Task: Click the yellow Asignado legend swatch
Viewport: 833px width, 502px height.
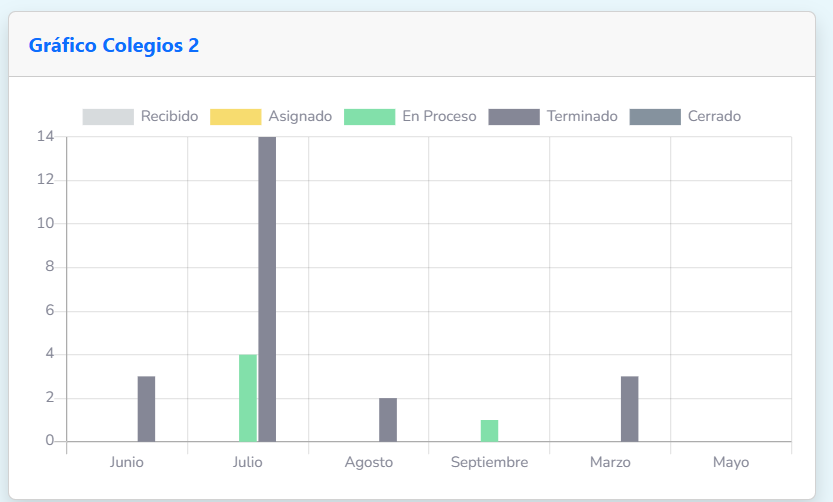Action: [x=235, y=117]
